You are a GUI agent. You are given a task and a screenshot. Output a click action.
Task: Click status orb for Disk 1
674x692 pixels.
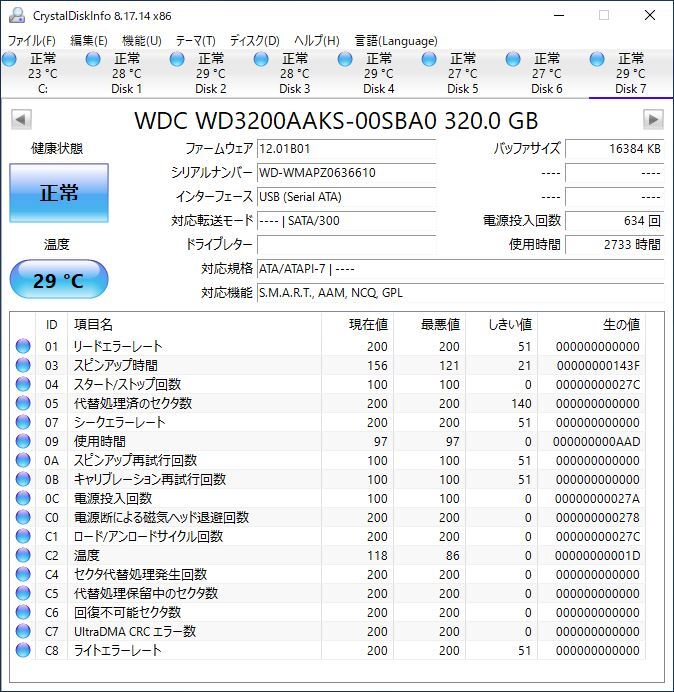point(93,59)
